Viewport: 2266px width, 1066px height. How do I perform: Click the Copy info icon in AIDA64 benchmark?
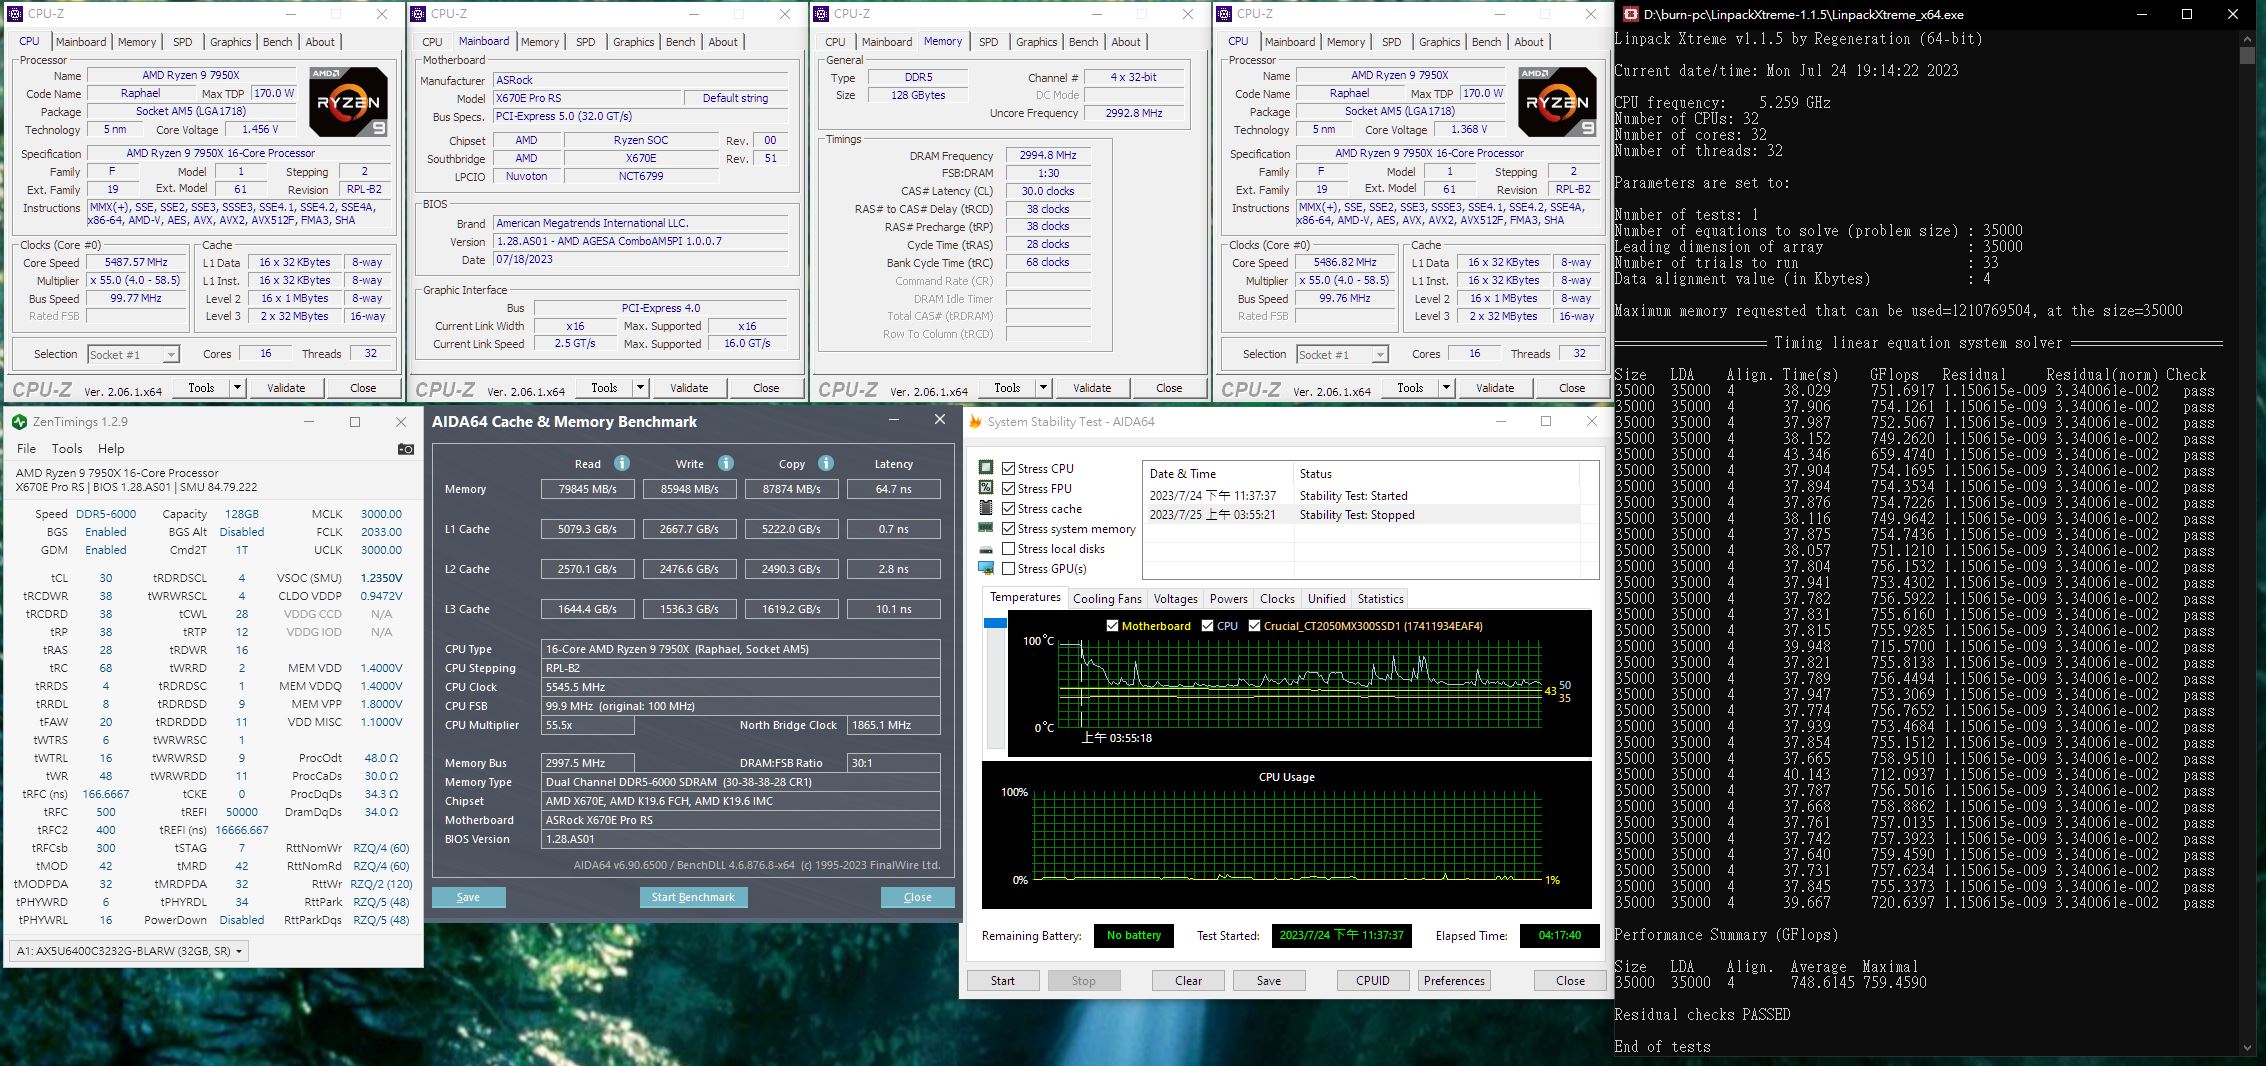click(x=826, y=463)
